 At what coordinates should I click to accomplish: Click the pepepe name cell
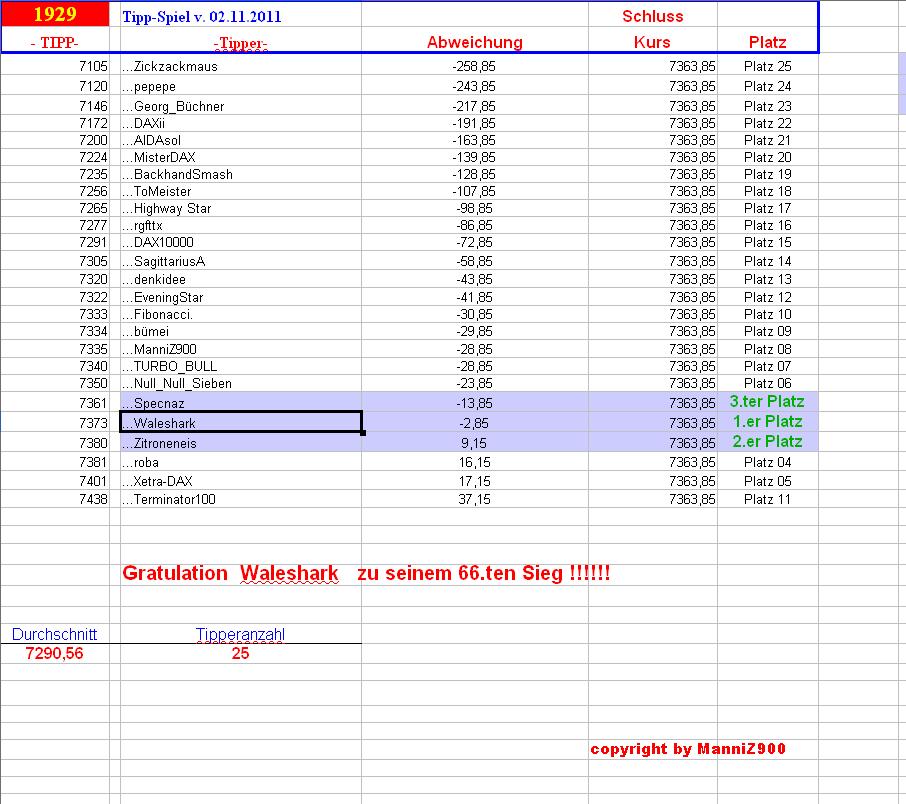point(240,86)
